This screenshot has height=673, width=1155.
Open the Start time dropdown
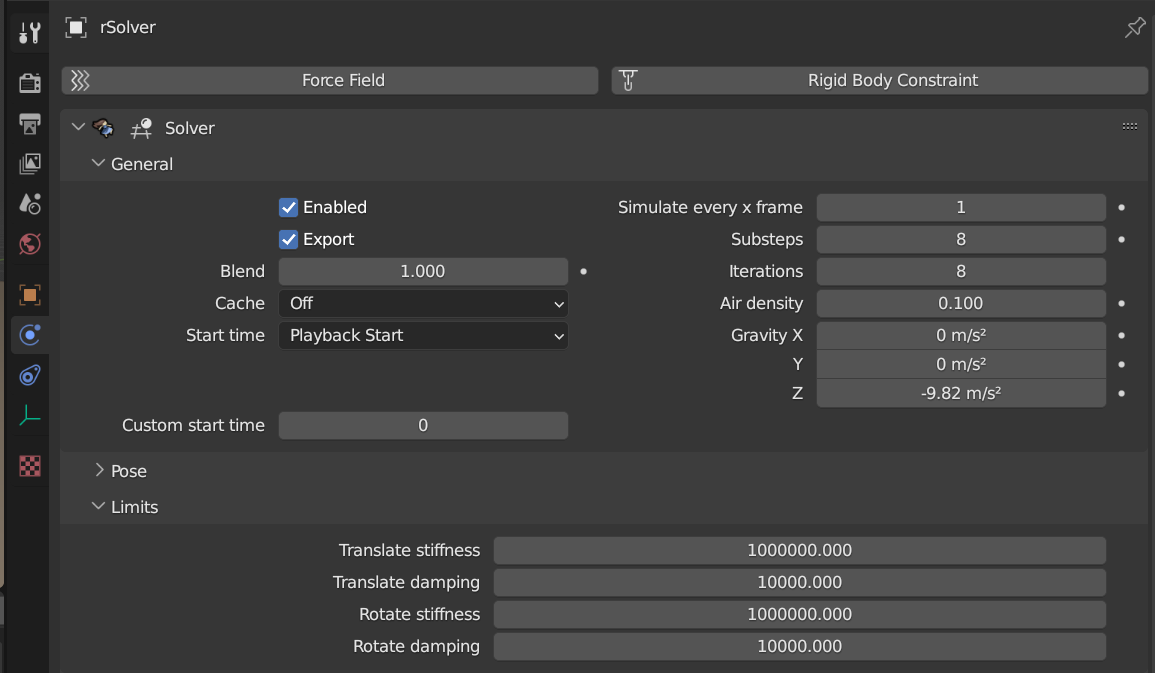[423, 335]
